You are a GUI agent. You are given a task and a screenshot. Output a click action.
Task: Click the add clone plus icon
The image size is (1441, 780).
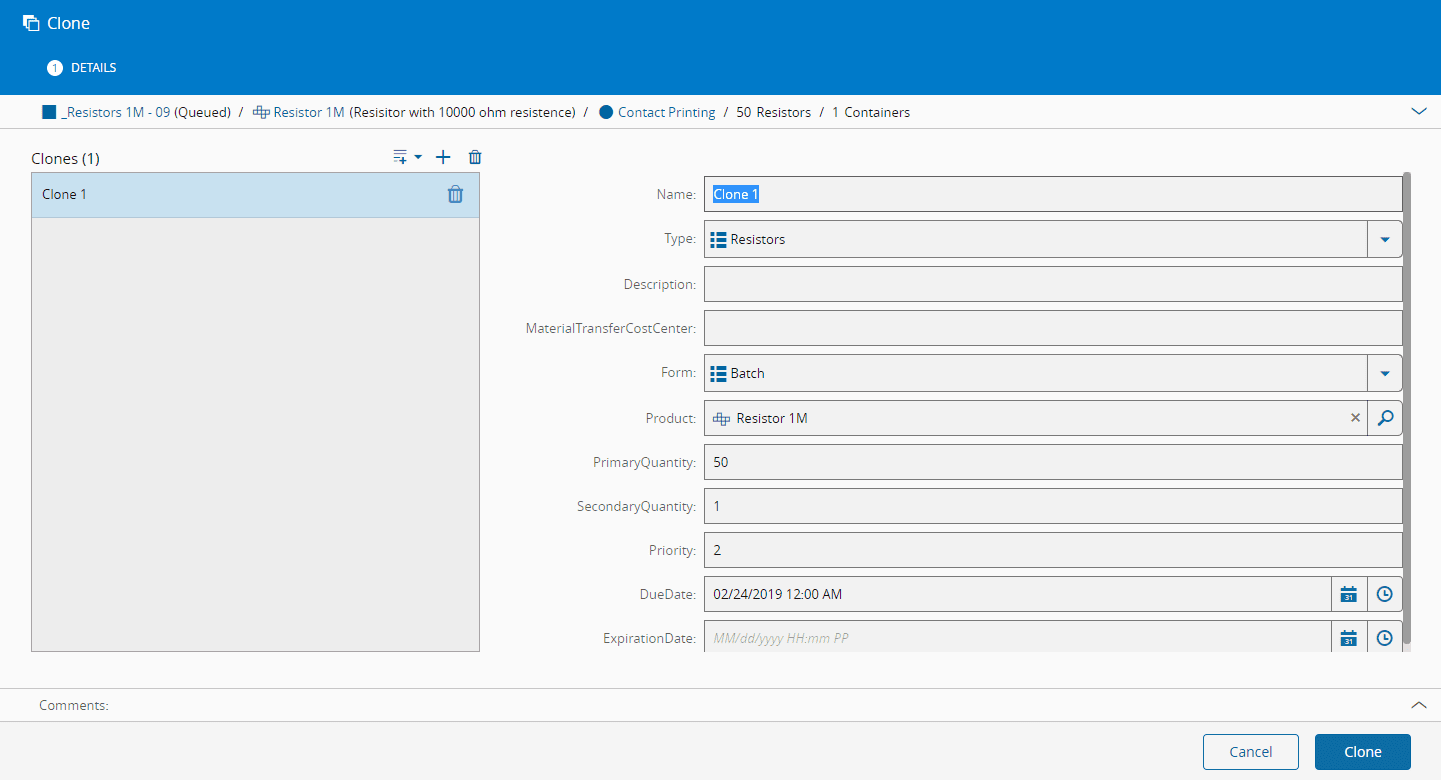pos(443,157)
